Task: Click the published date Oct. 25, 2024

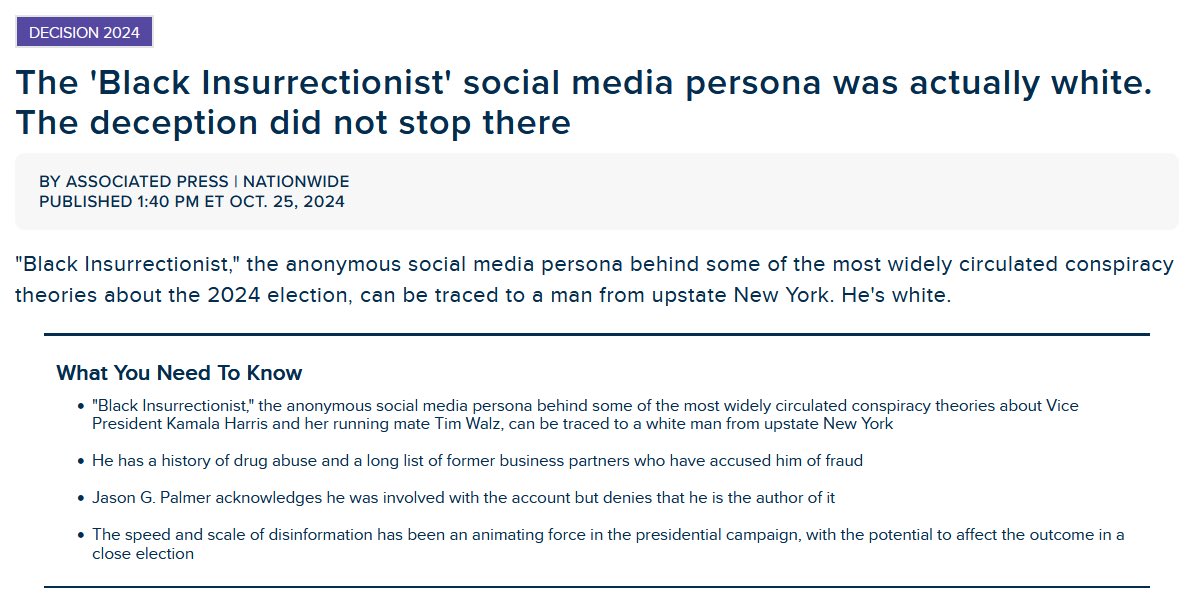Action: tap(287, 202)
